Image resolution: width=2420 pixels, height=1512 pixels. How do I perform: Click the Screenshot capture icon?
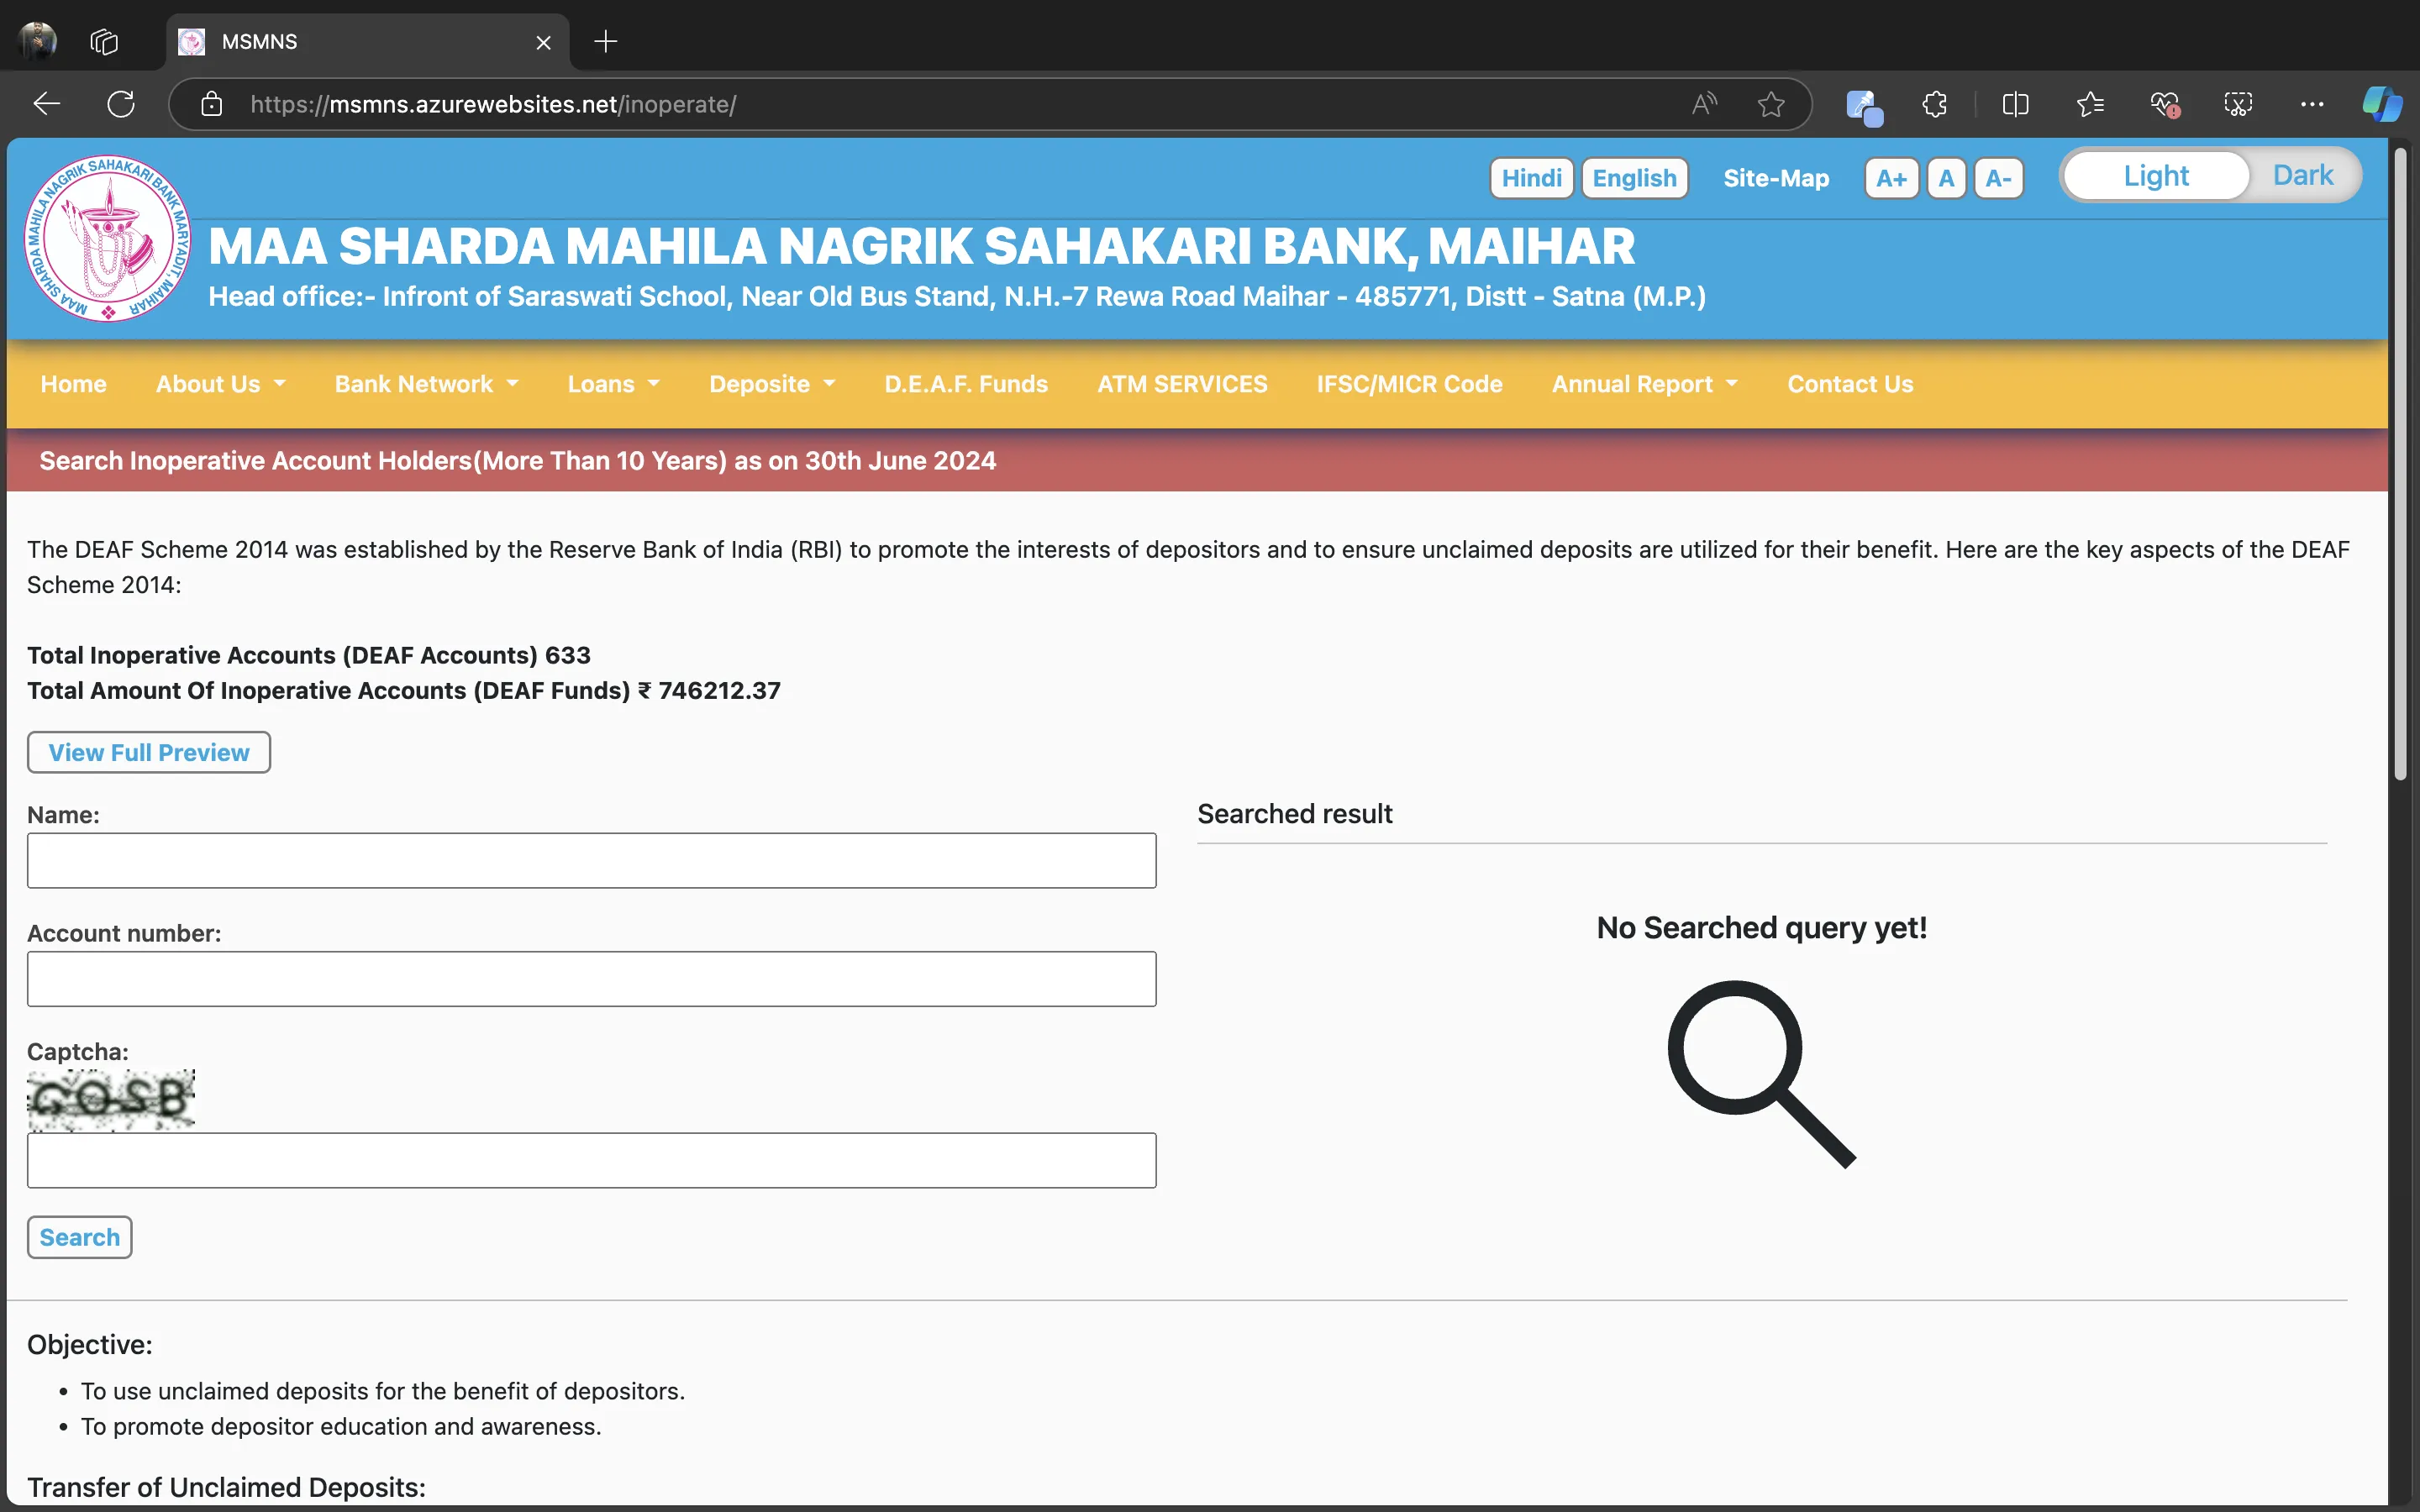point(2238,104)
